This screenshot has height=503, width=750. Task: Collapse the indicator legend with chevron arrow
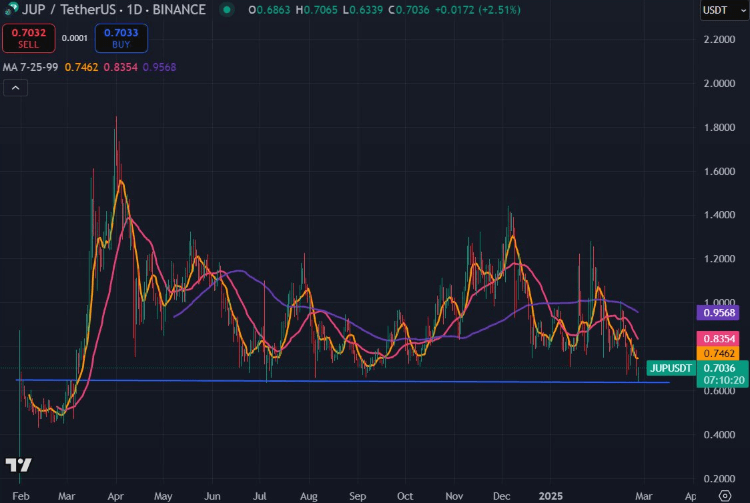[15, 88]
